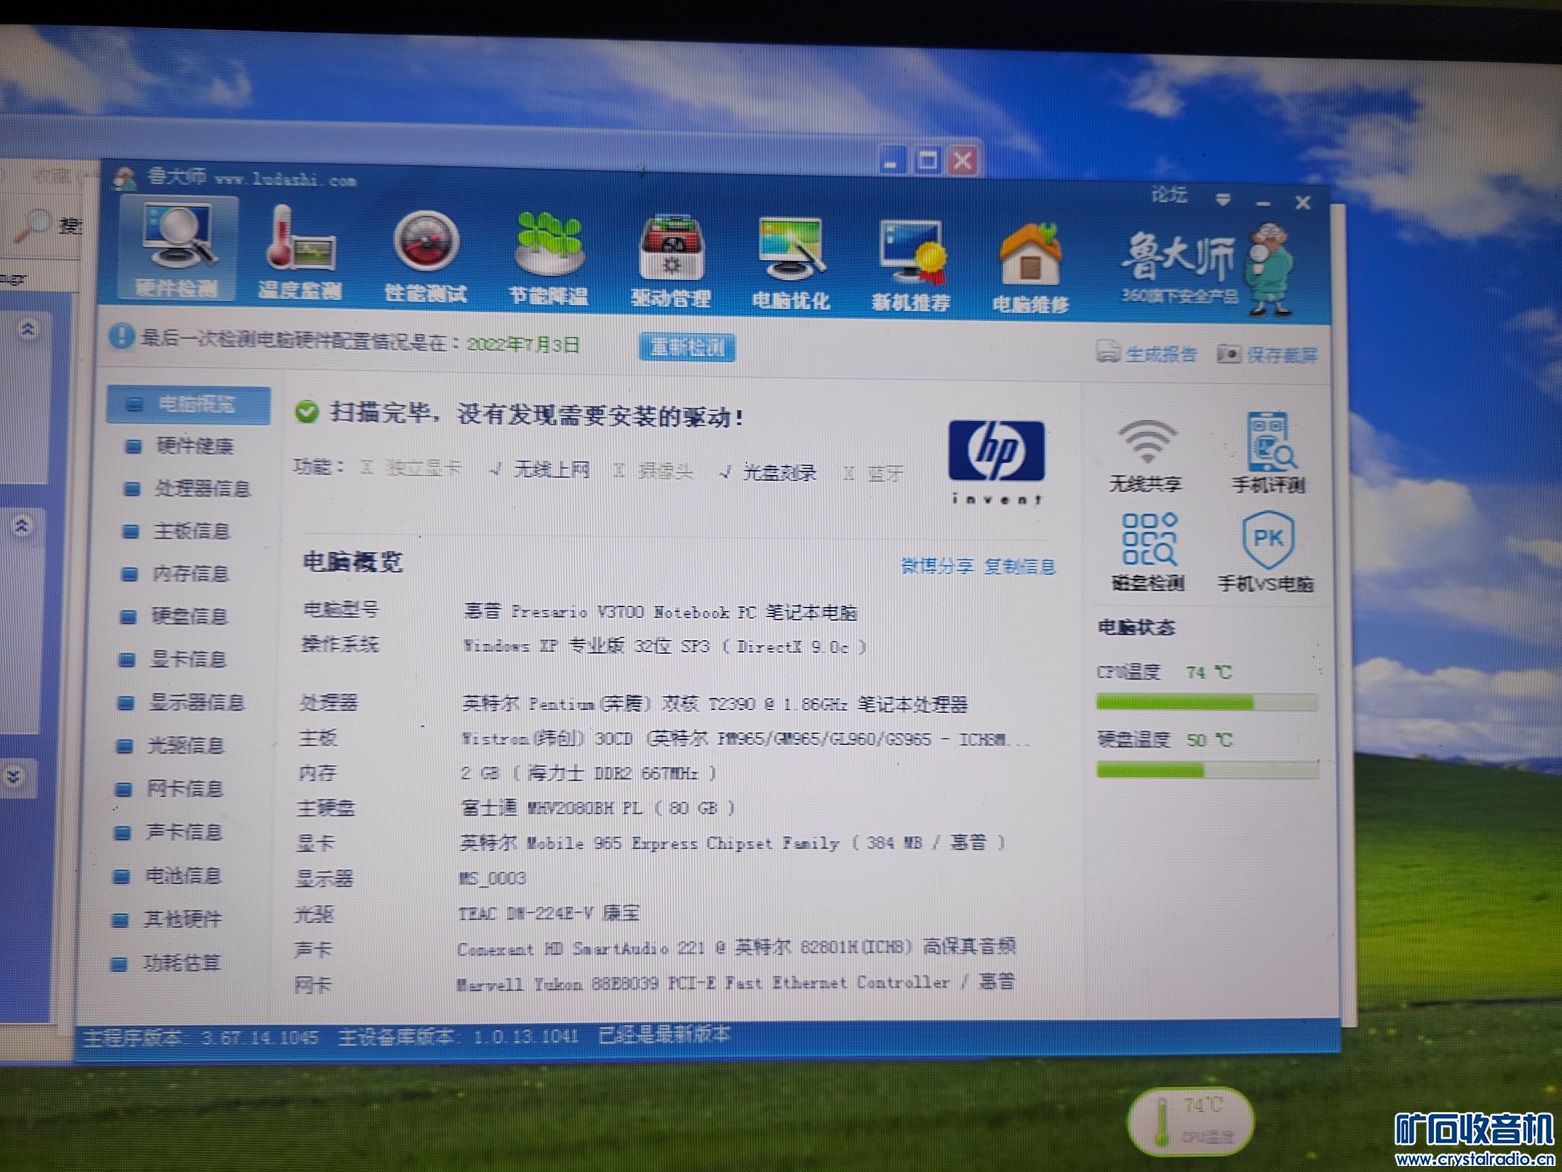1562x1172 pixels.
Task: Open the 手机VS电脑 PK comparison
Action: pyautogui.click(x=1266, y=552)
